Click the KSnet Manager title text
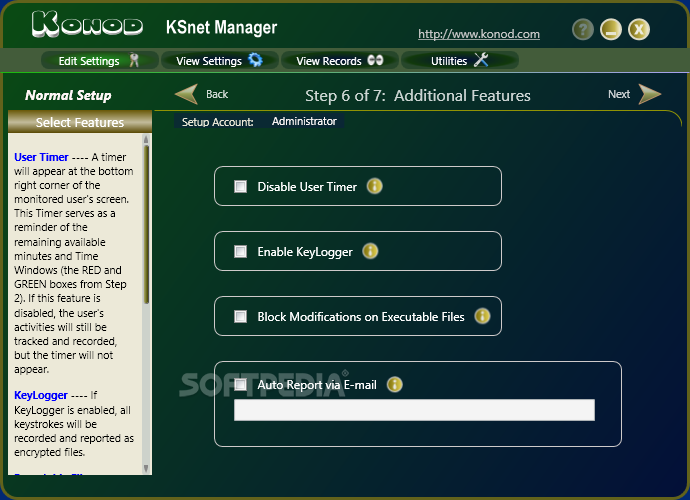The image size is (690, 500). coord(221,27)
